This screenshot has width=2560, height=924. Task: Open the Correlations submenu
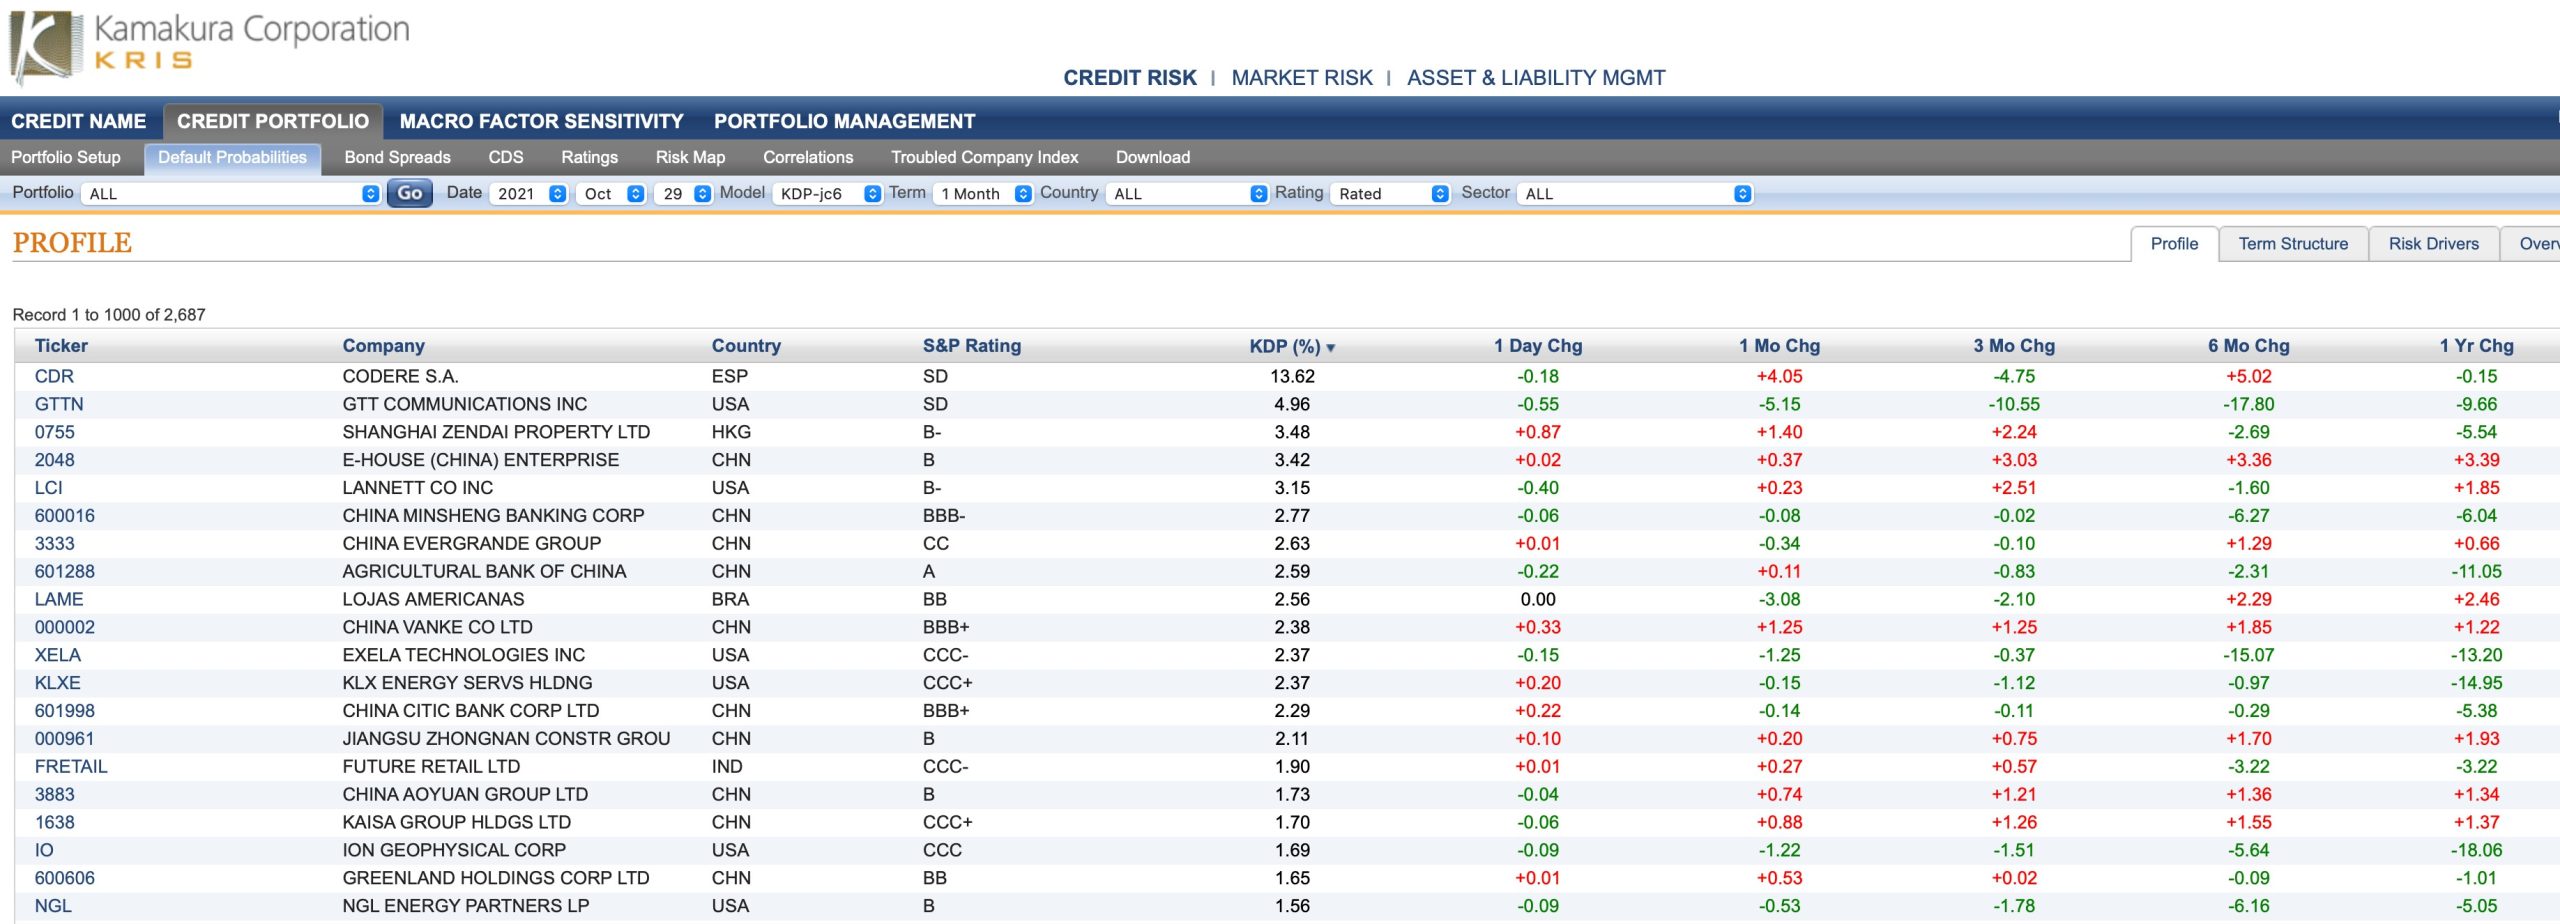pos(808,157)
